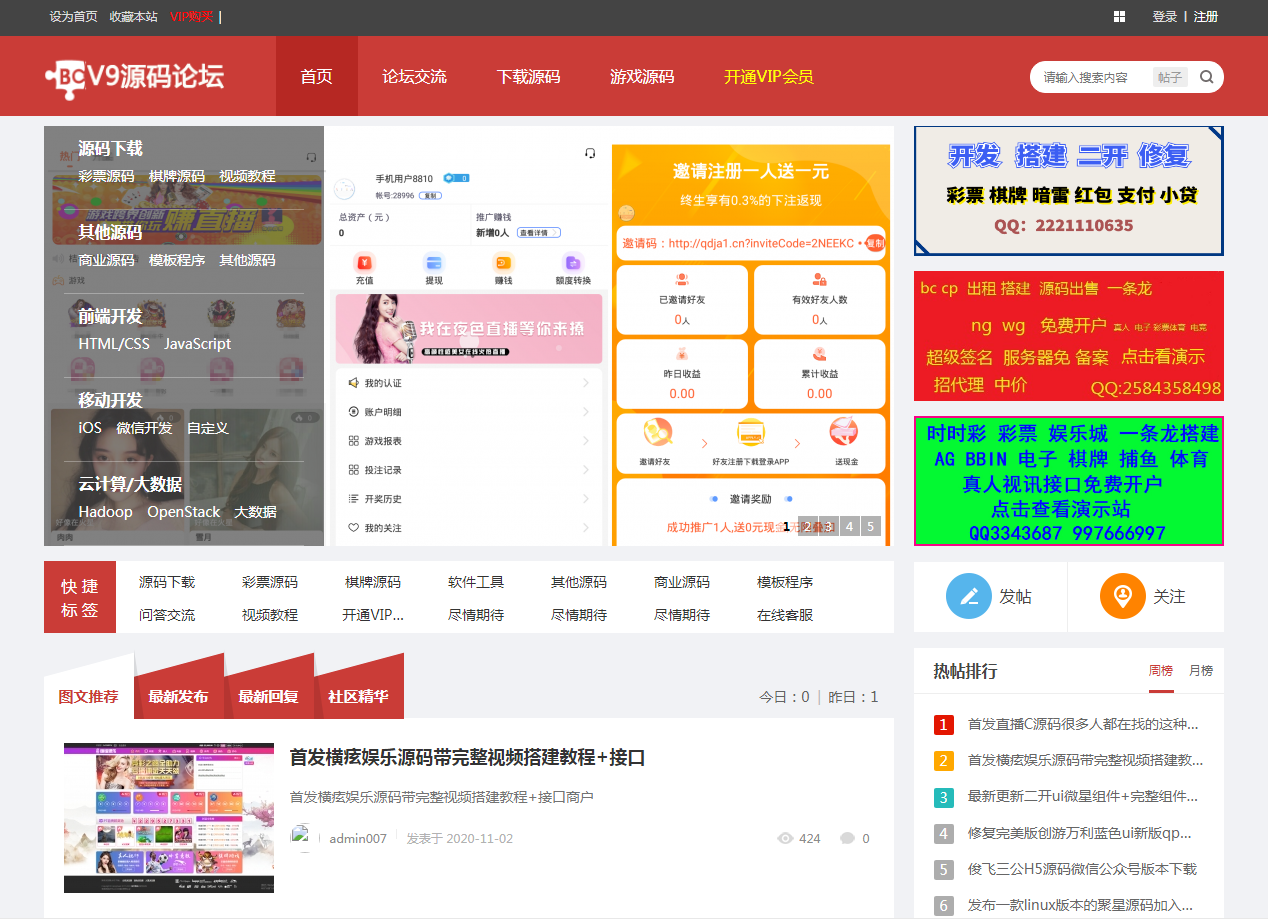The height and width of the screenshot is (920, 1268).
Task: Click the comment bubble reply icon
Action: 847,839
